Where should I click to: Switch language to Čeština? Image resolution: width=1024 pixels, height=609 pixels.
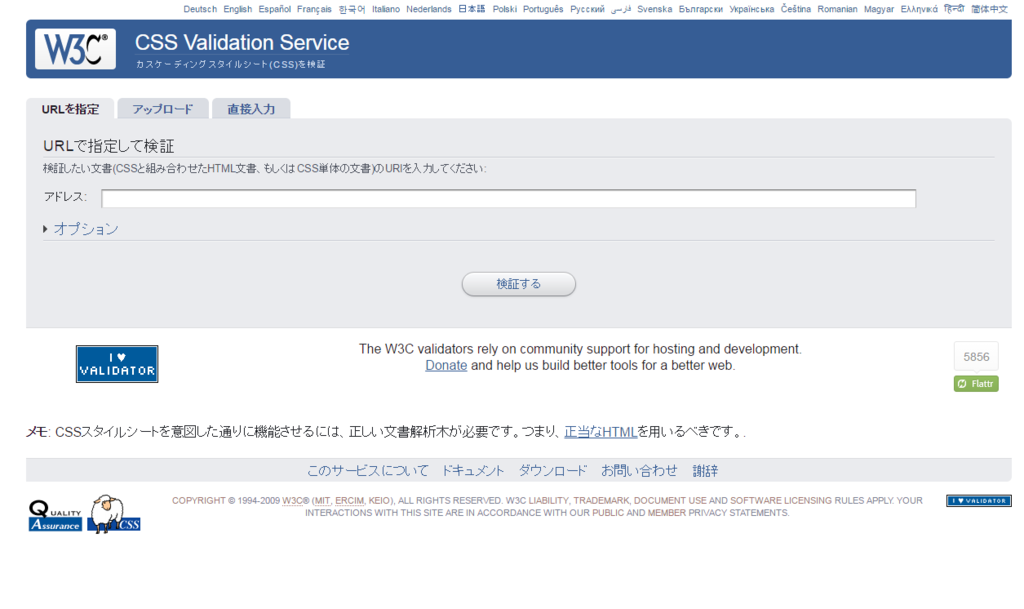click(795, 9)
